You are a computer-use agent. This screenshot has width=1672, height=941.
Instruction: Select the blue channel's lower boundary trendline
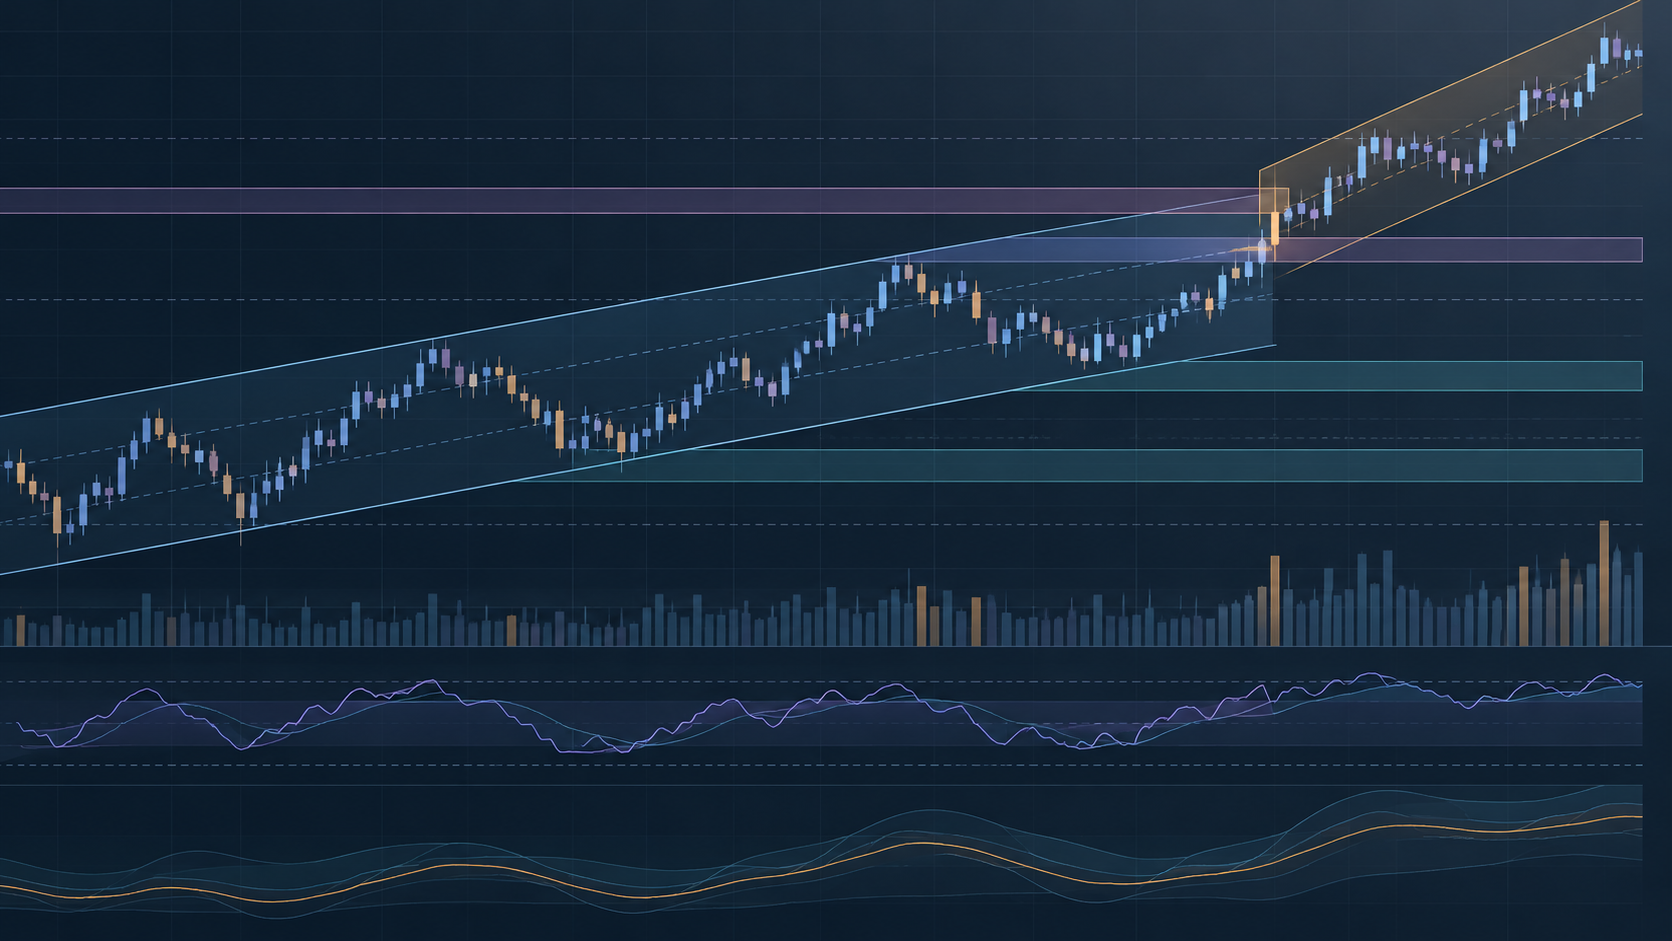pyautogui.click(x=638, y=460)
